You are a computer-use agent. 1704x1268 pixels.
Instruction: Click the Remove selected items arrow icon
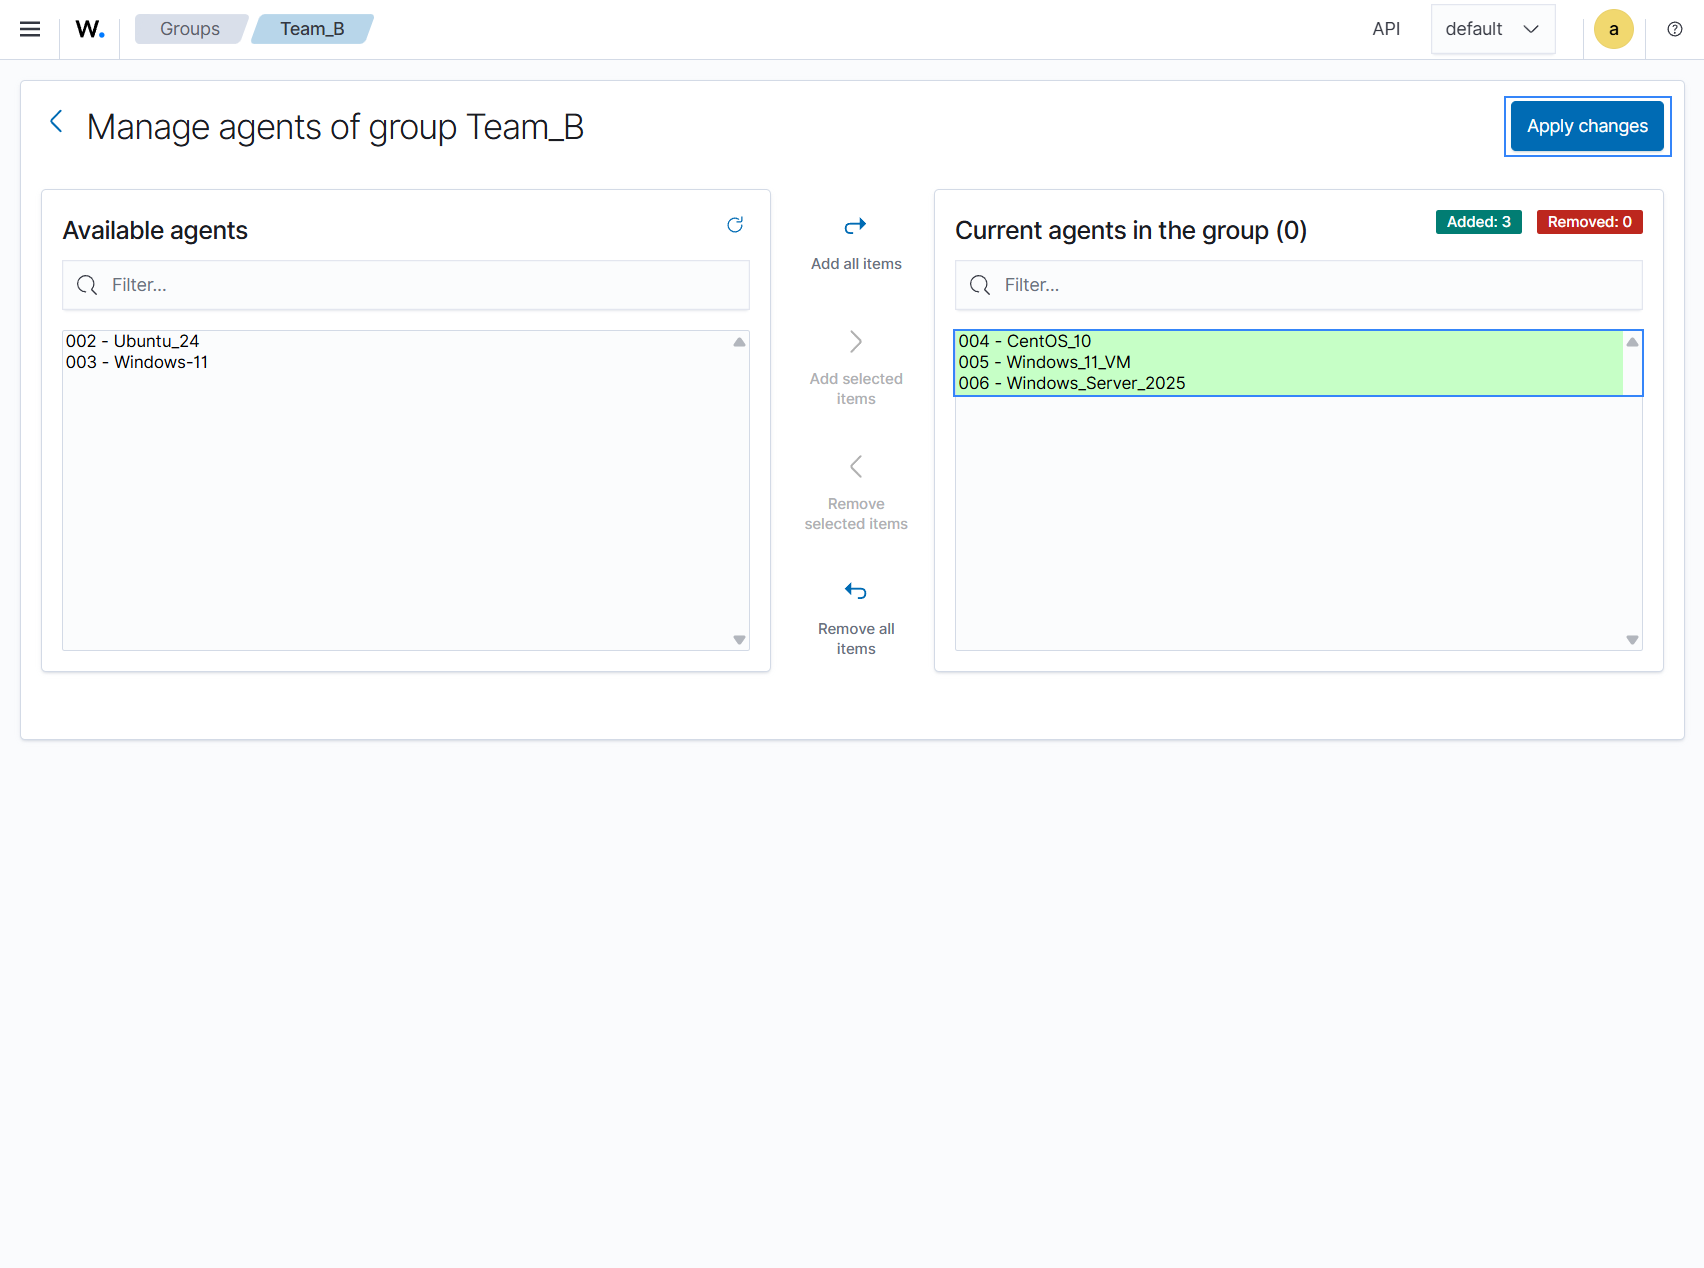[x=855, y=466]
